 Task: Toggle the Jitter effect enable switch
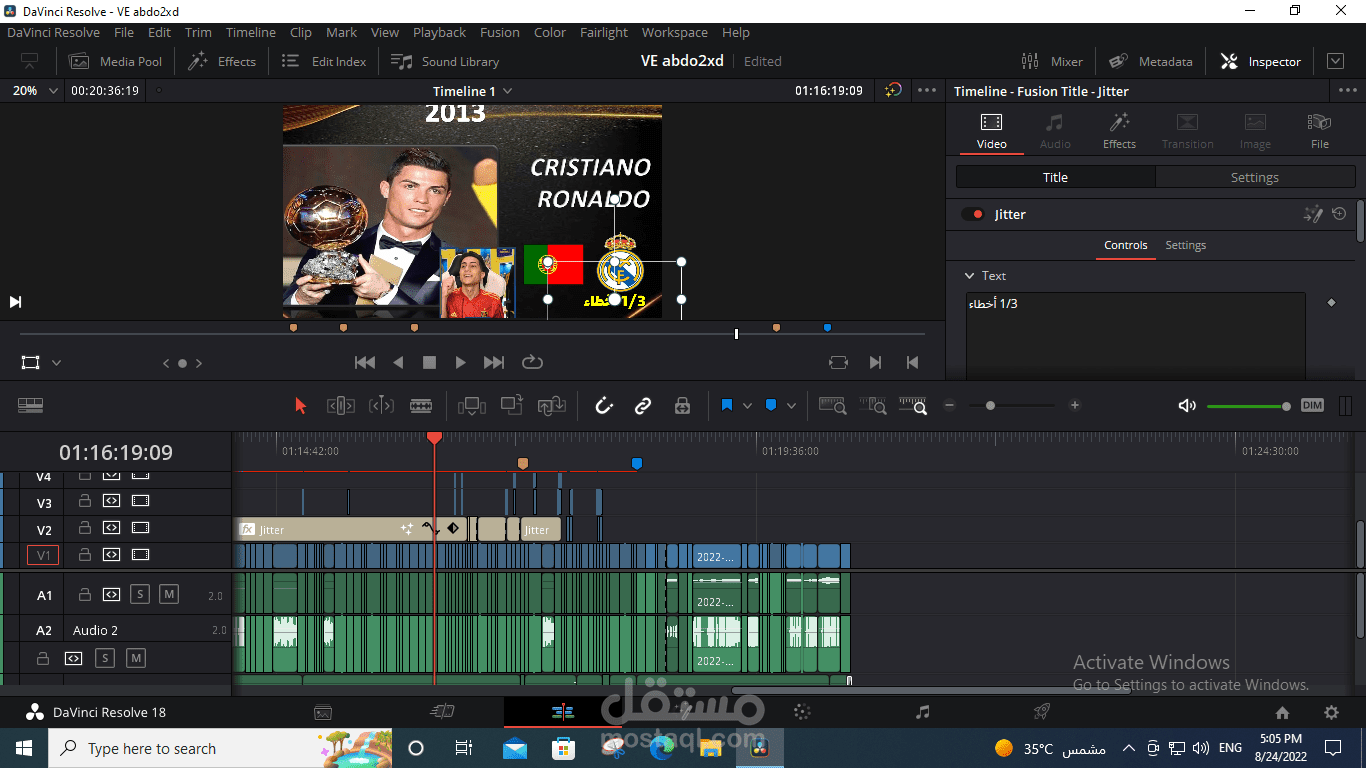[x=972, y=214]
